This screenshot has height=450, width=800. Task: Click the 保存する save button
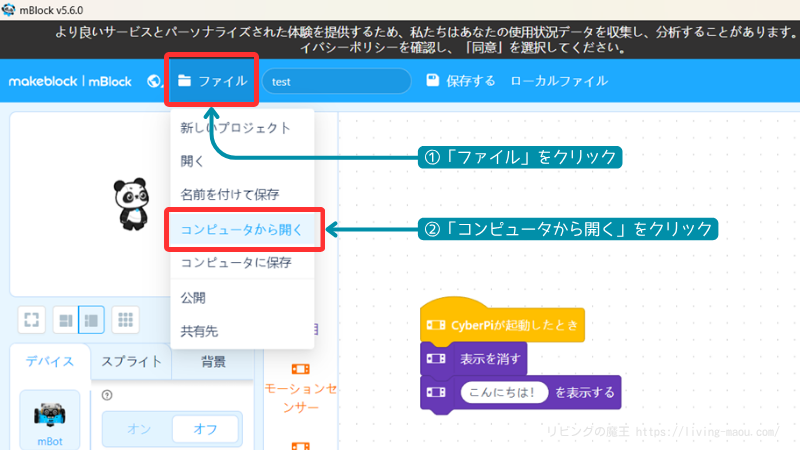pyautogui.click(x=461, y=81)
